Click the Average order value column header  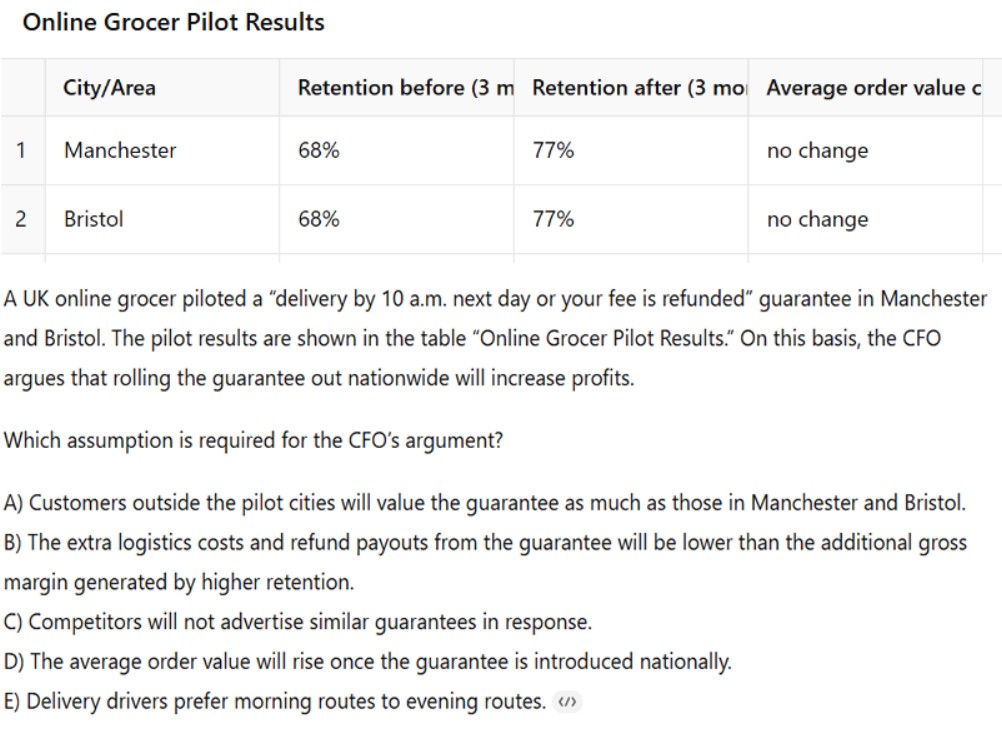point(866,88)
